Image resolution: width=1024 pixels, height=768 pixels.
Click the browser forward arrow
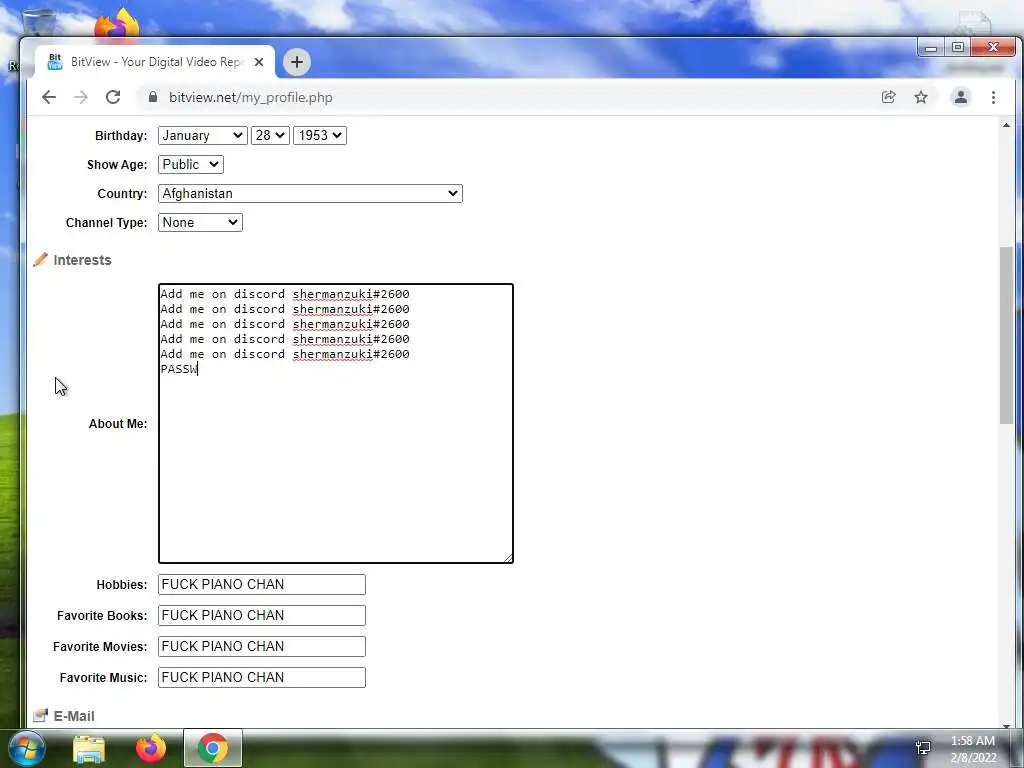coord(81,97)
